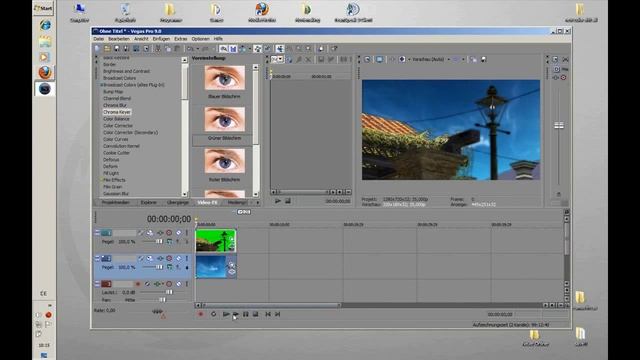
Task: Open the Optionen menu
Action: 200,39
